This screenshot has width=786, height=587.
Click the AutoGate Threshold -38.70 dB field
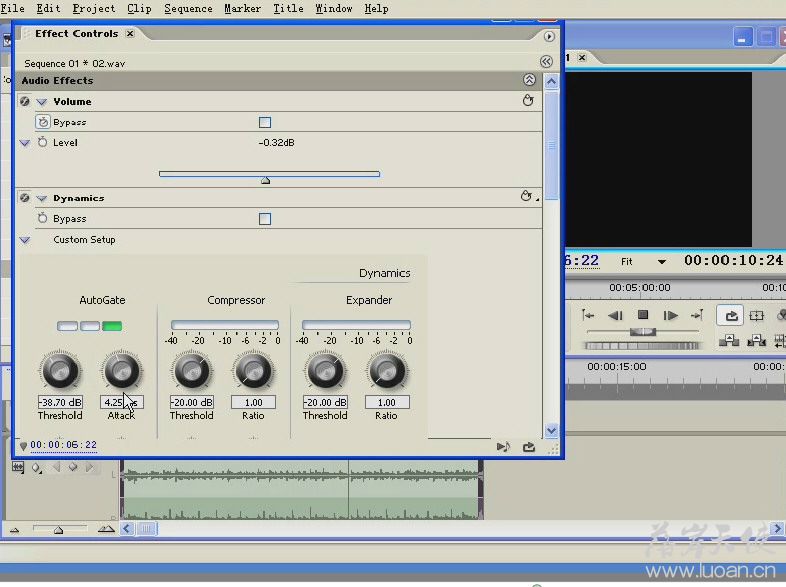60,402
